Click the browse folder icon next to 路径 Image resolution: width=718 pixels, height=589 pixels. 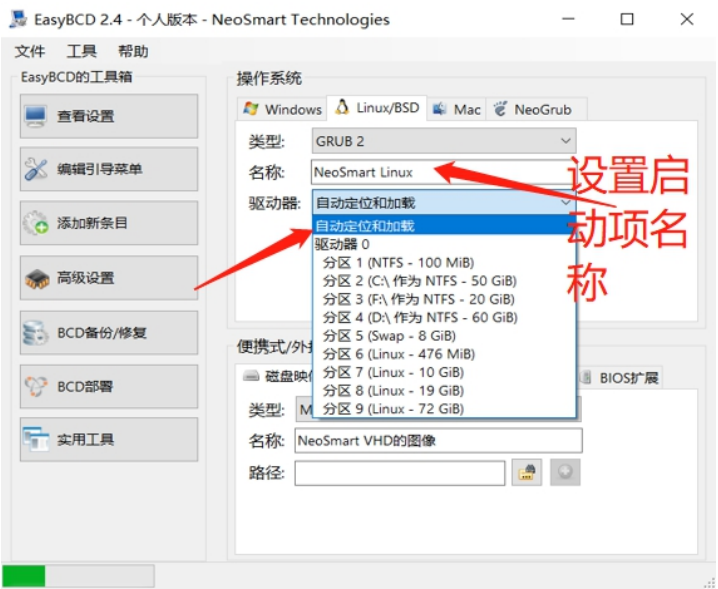(x=527, y=472)
